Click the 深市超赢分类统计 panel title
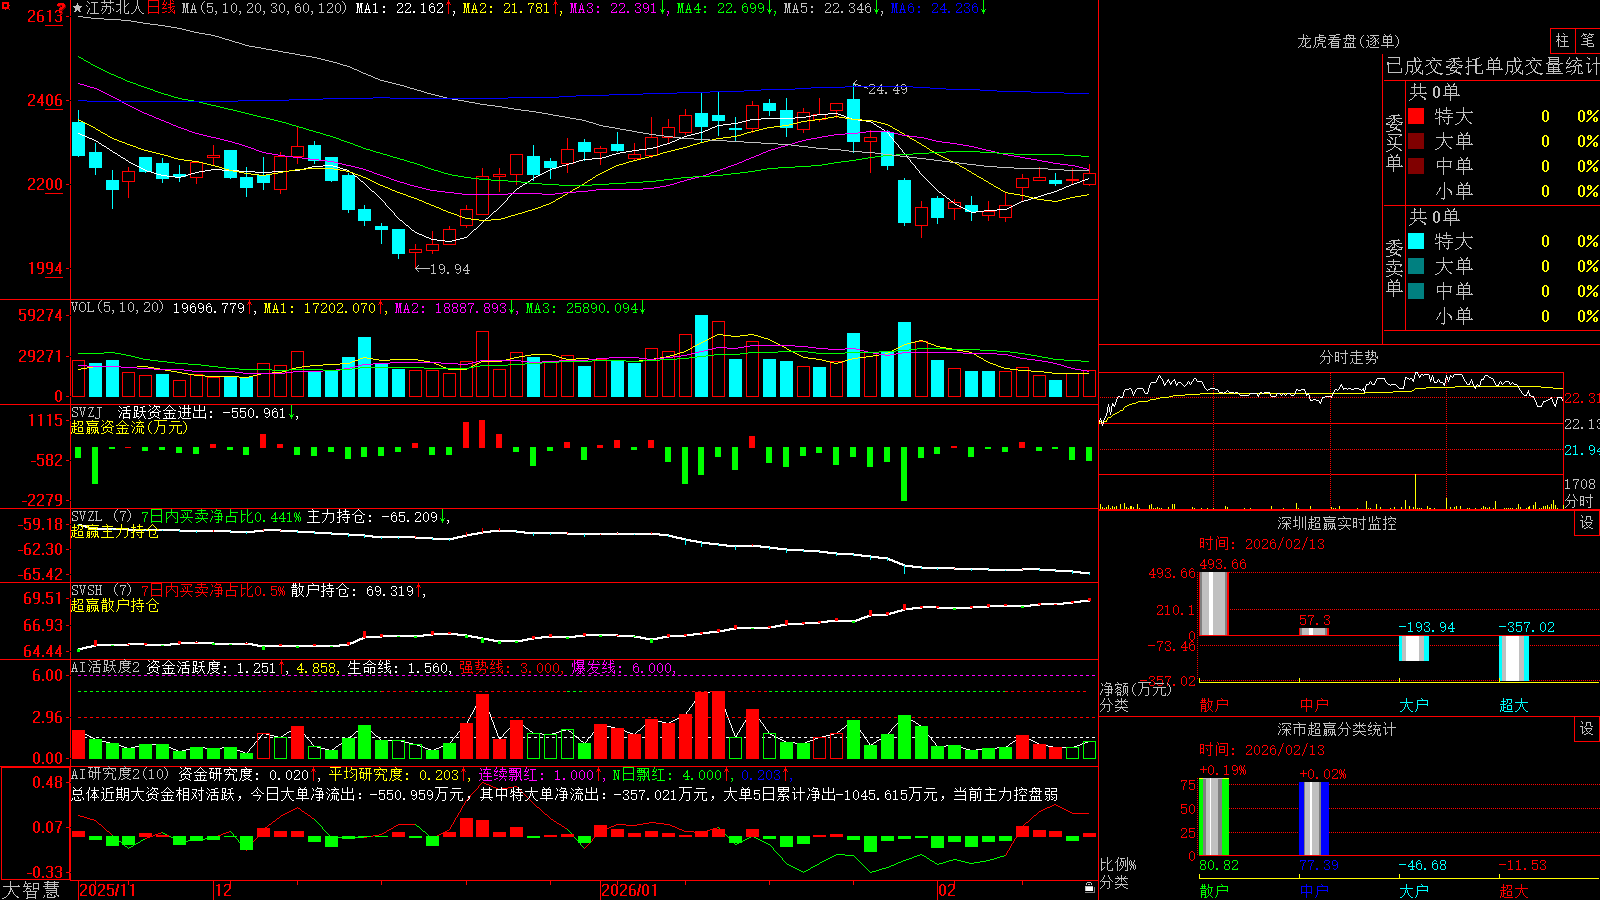This screenshot has width=1600, height=900. [1336, 729]
